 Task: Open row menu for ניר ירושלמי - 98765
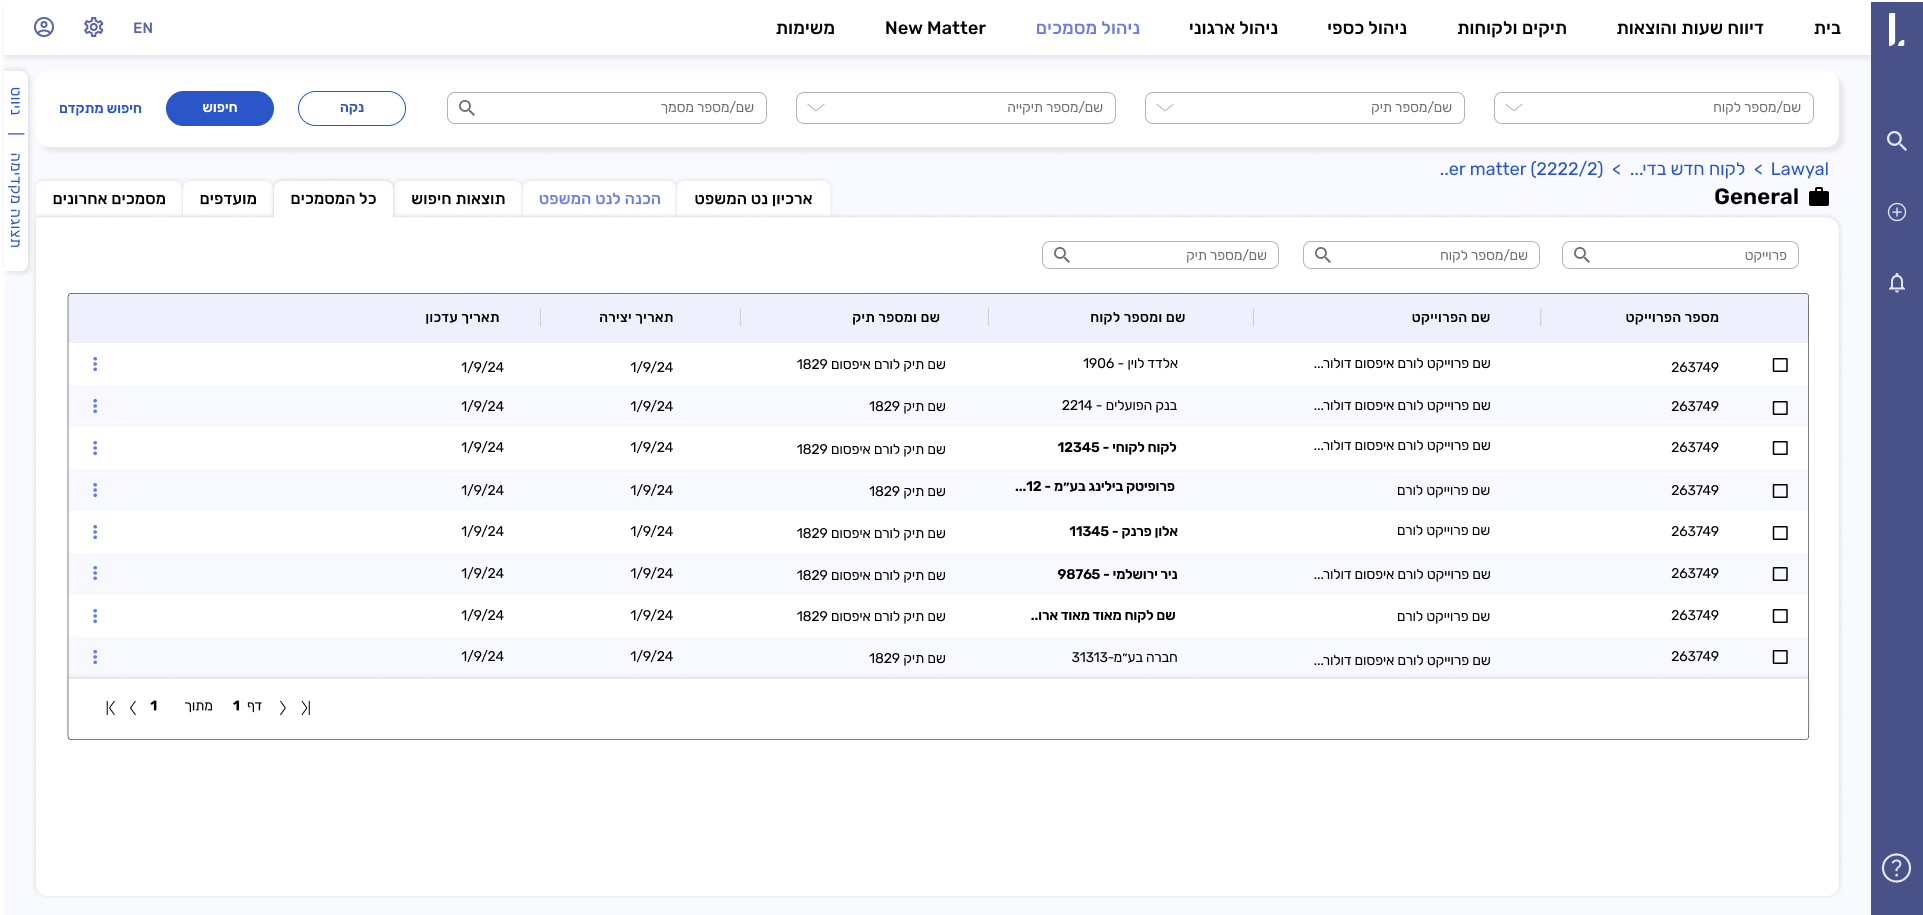coord(95,573)
